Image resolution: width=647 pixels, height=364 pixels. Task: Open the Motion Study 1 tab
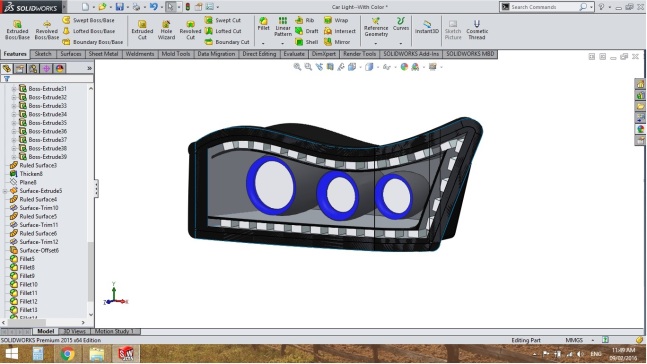[x=114, y=331]
